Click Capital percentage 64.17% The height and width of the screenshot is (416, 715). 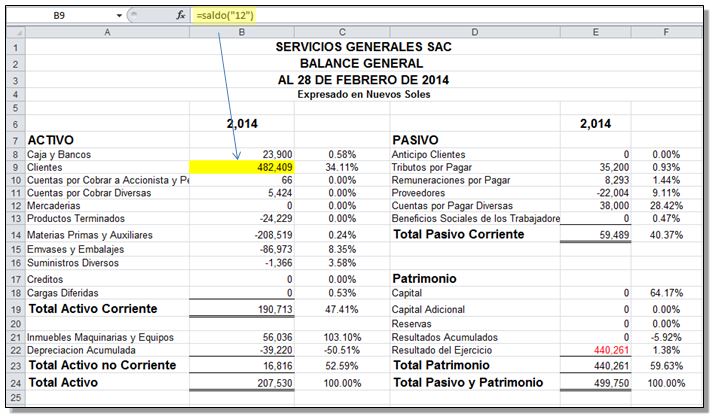coord(666,293)
